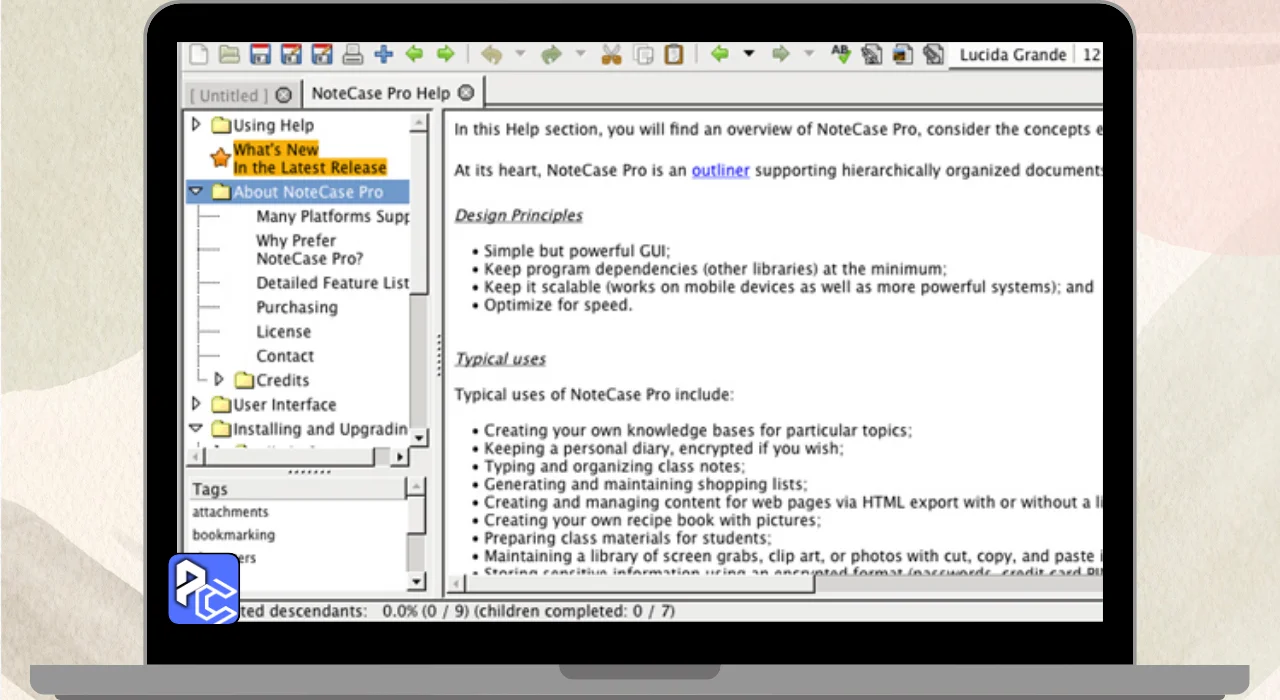Expand the Using Help tree node
The image size is (1280, 700).
point(197,125)
